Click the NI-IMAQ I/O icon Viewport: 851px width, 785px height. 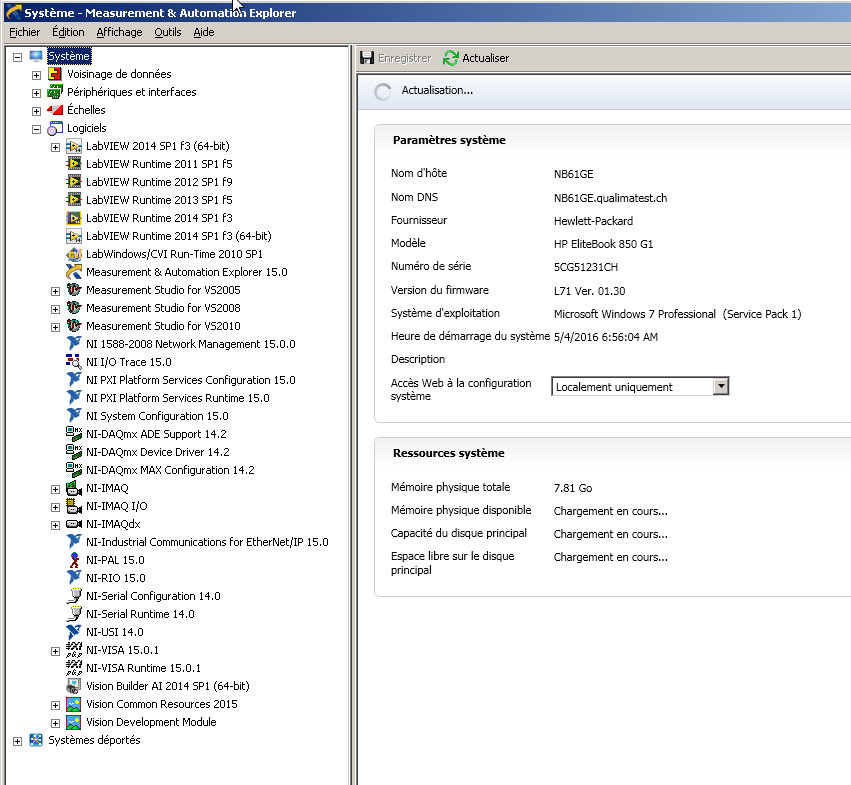(x=74, y=507)
